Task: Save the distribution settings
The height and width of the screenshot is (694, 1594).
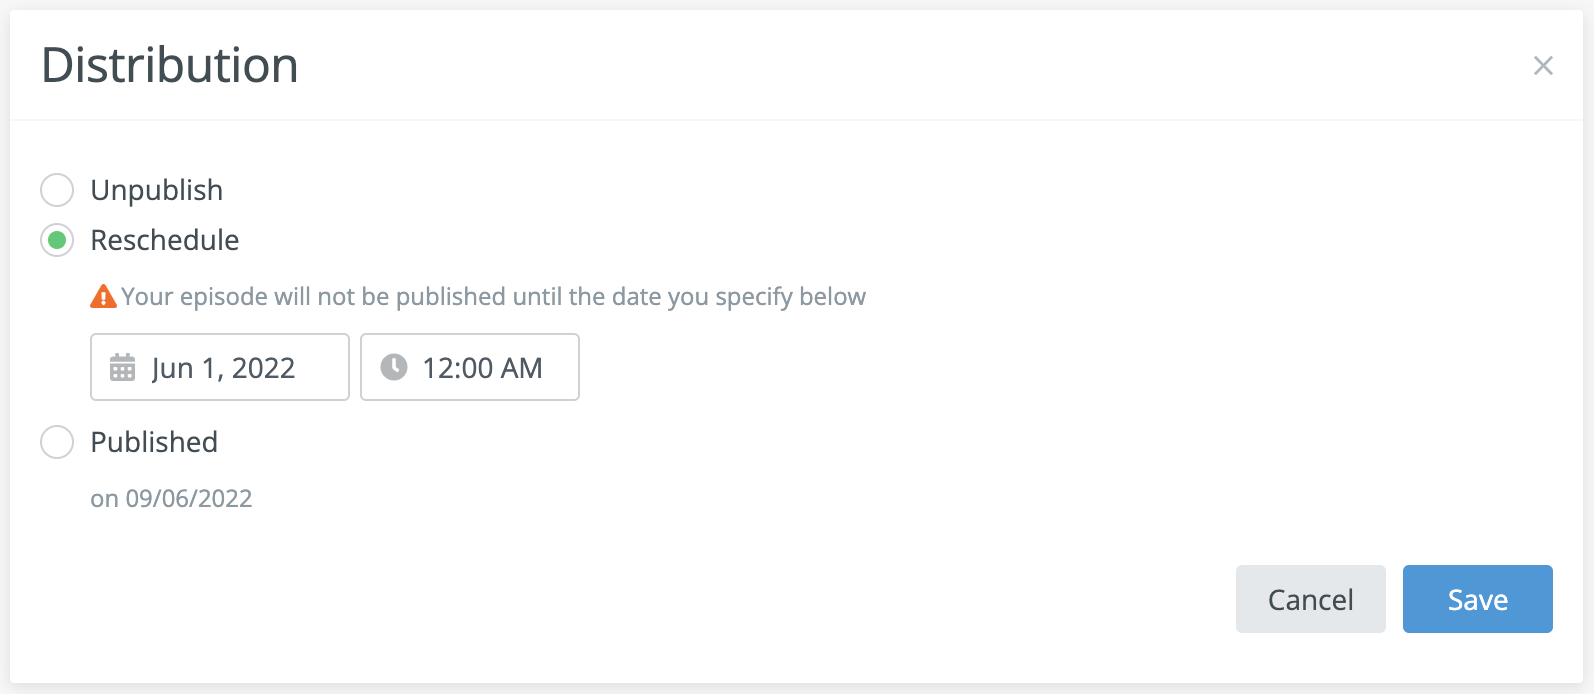Action: click(1477, 599)
